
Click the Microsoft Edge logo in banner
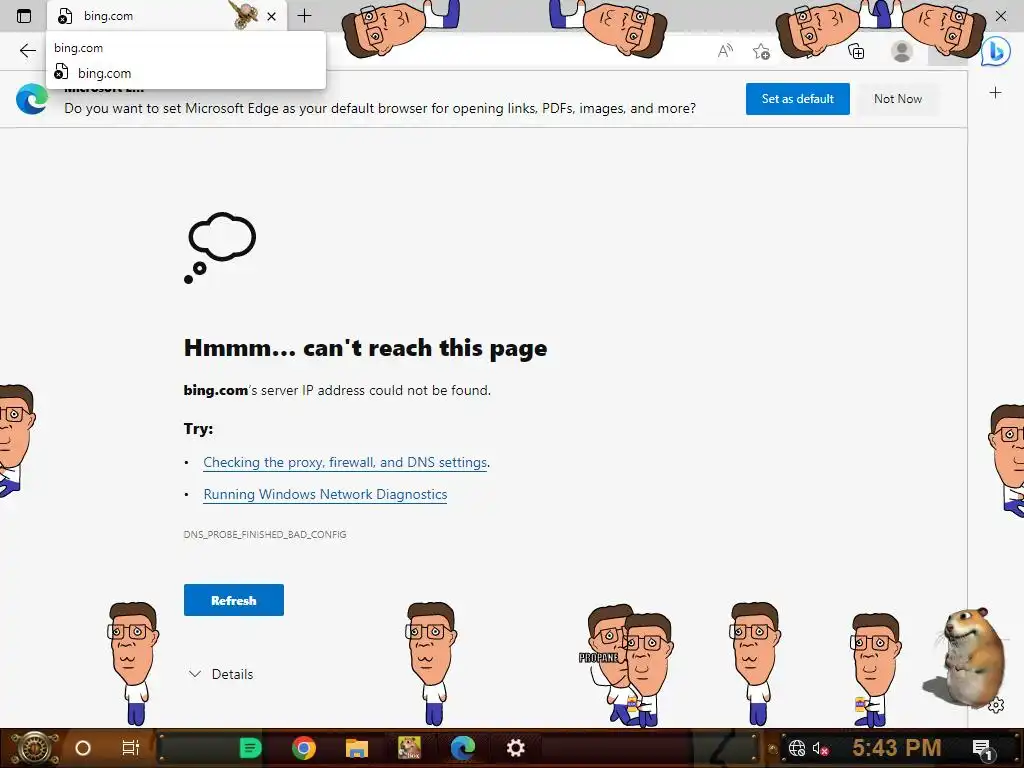32,99
